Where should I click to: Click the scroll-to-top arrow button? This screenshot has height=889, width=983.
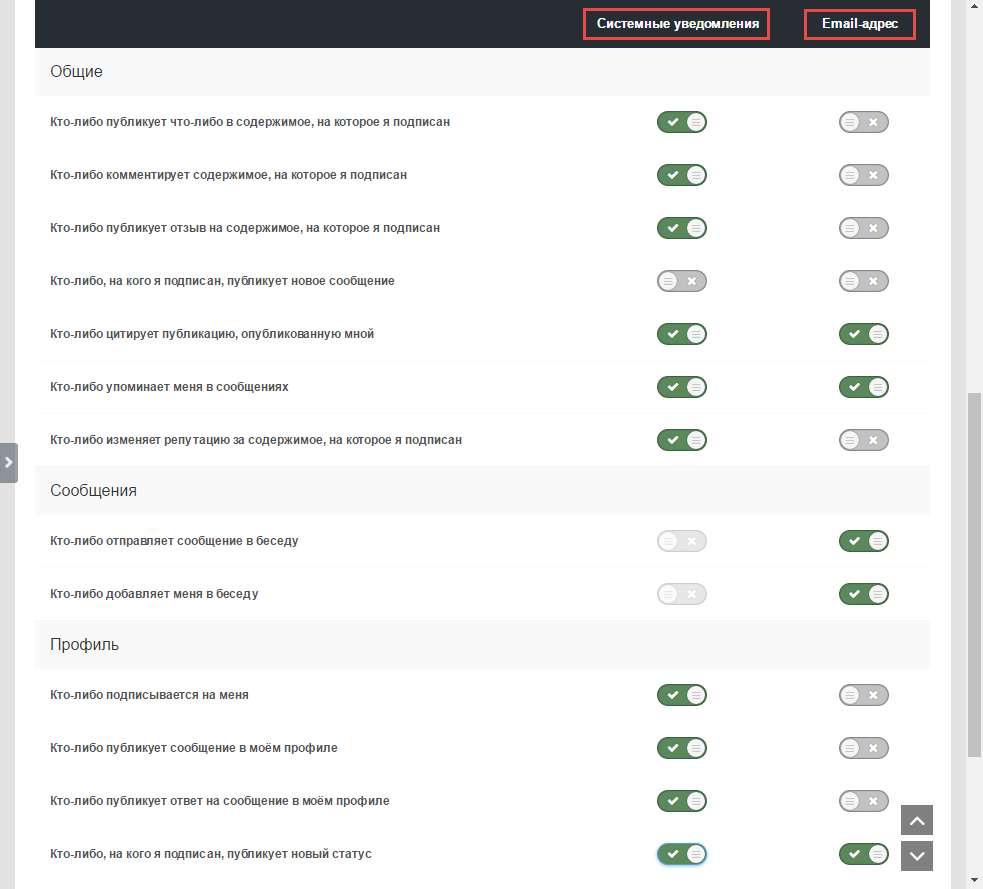(917, 820)
